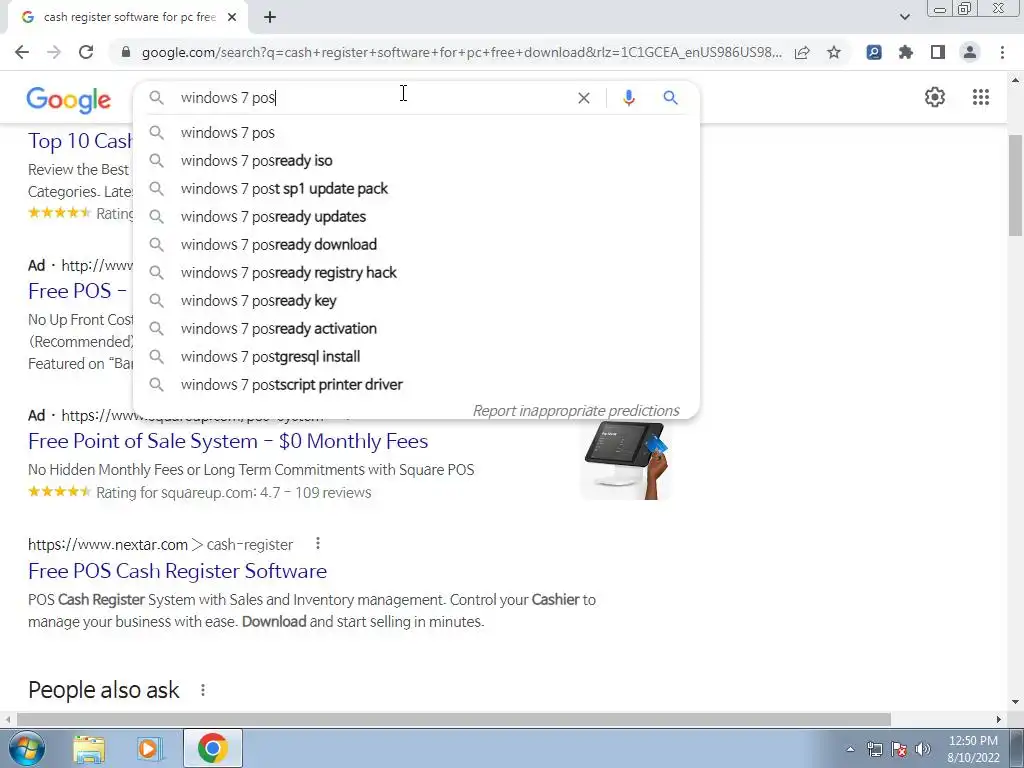Open the Chrome profile avatar

point(970,52)
